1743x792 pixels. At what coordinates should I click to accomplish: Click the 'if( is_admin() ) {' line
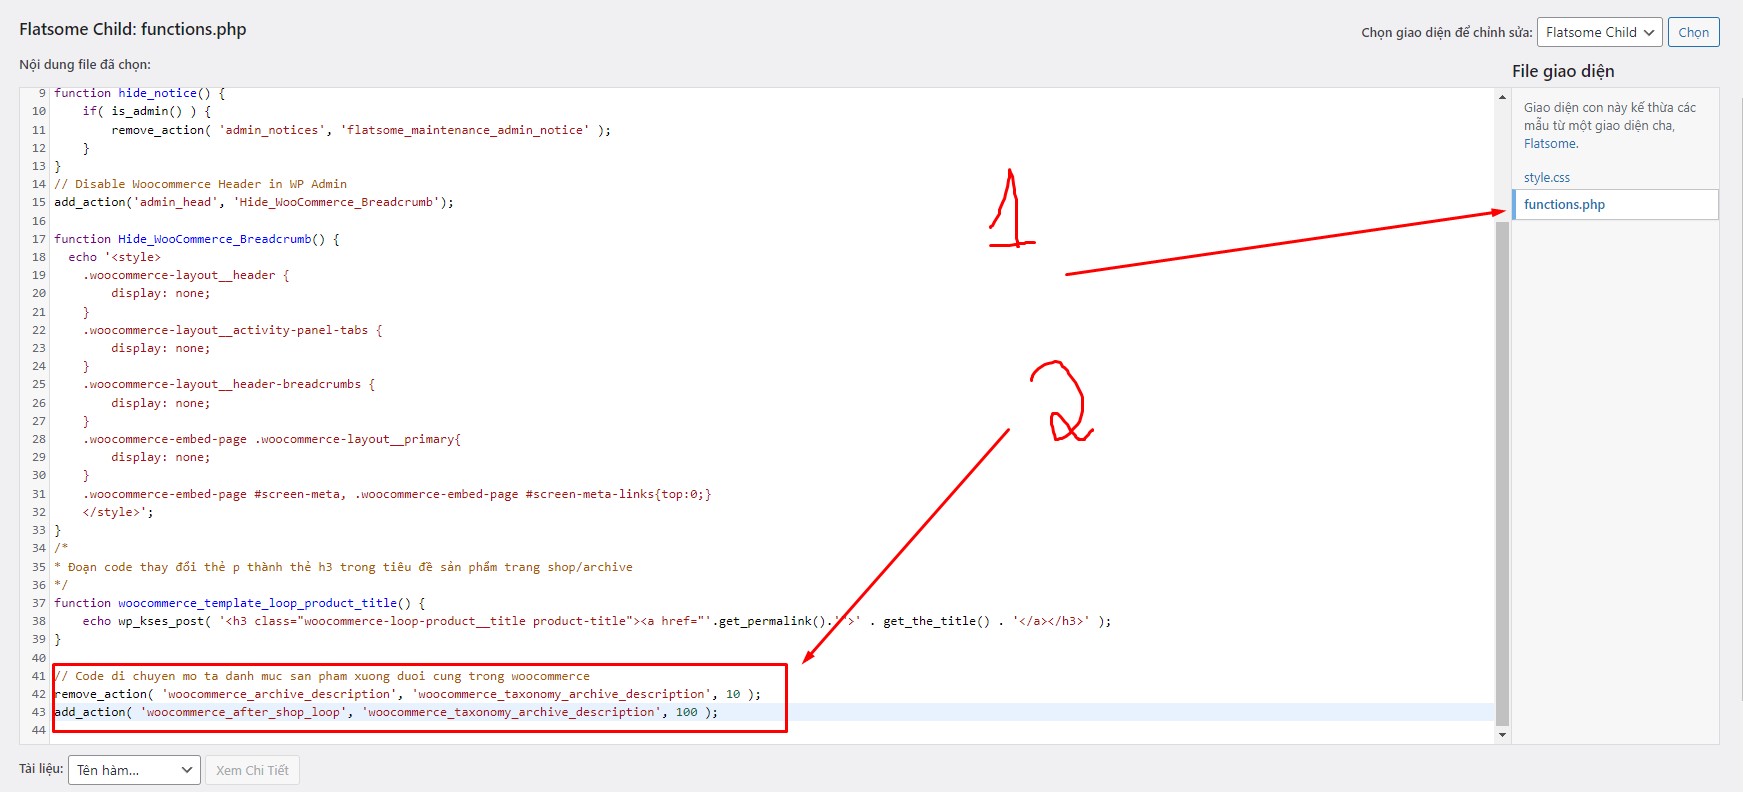(x=147, y=111)
